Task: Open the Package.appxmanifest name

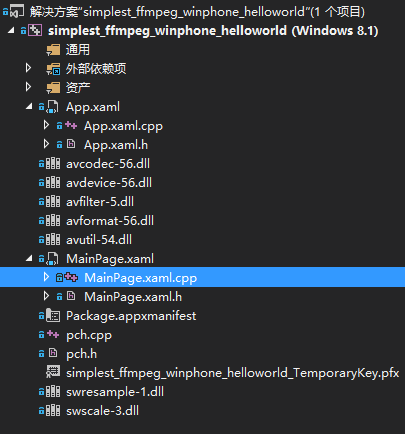Action: (x=131, y=316)
